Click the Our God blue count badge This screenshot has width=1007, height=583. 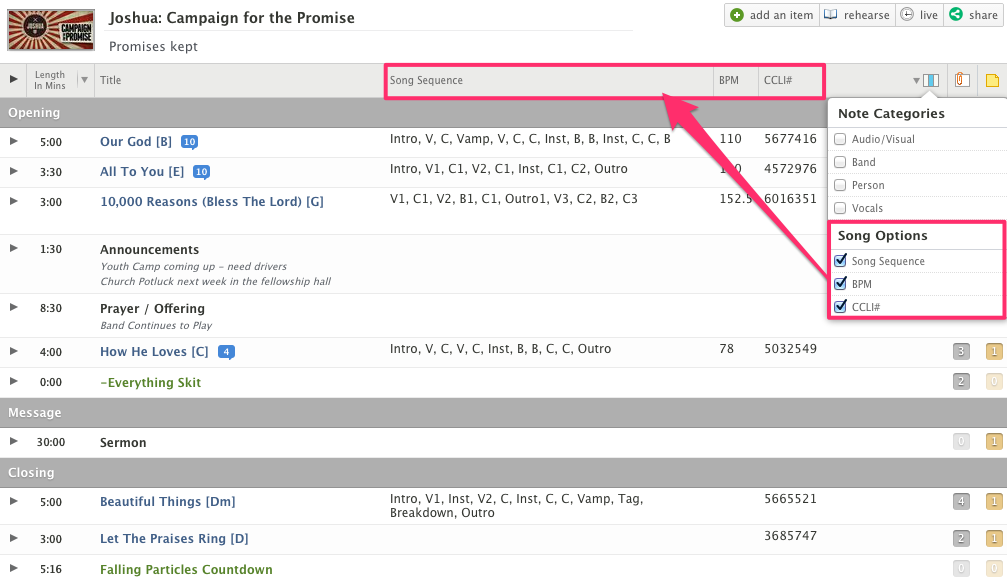click(x=189, y=142)
